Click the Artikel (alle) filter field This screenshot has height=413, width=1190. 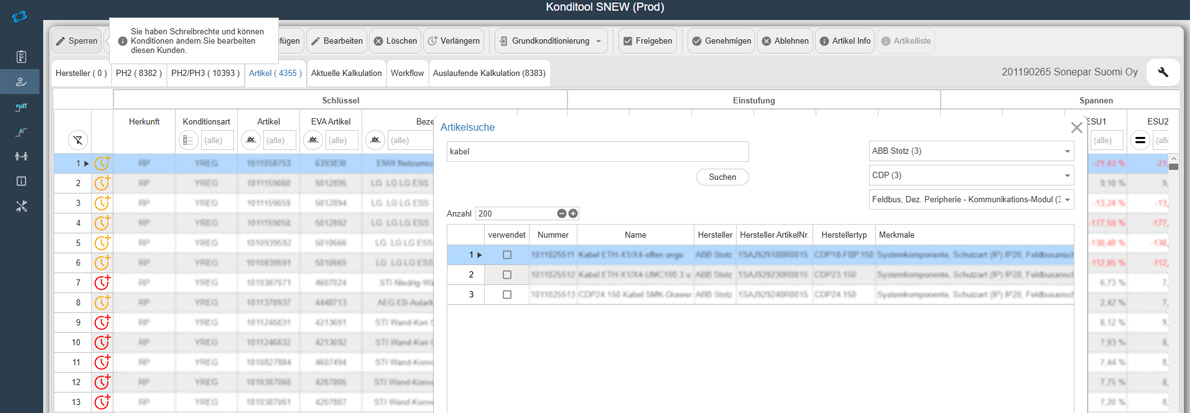click(279, 140)
